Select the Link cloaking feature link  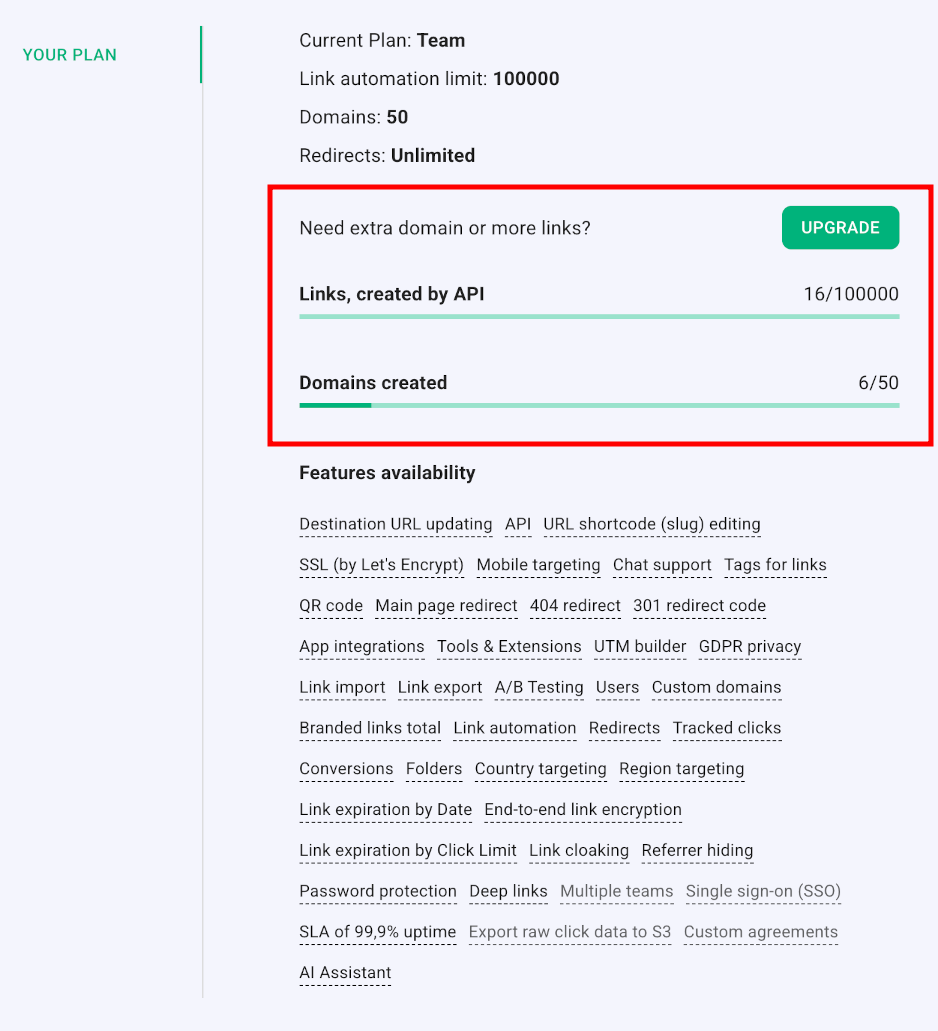coord(579,851)
